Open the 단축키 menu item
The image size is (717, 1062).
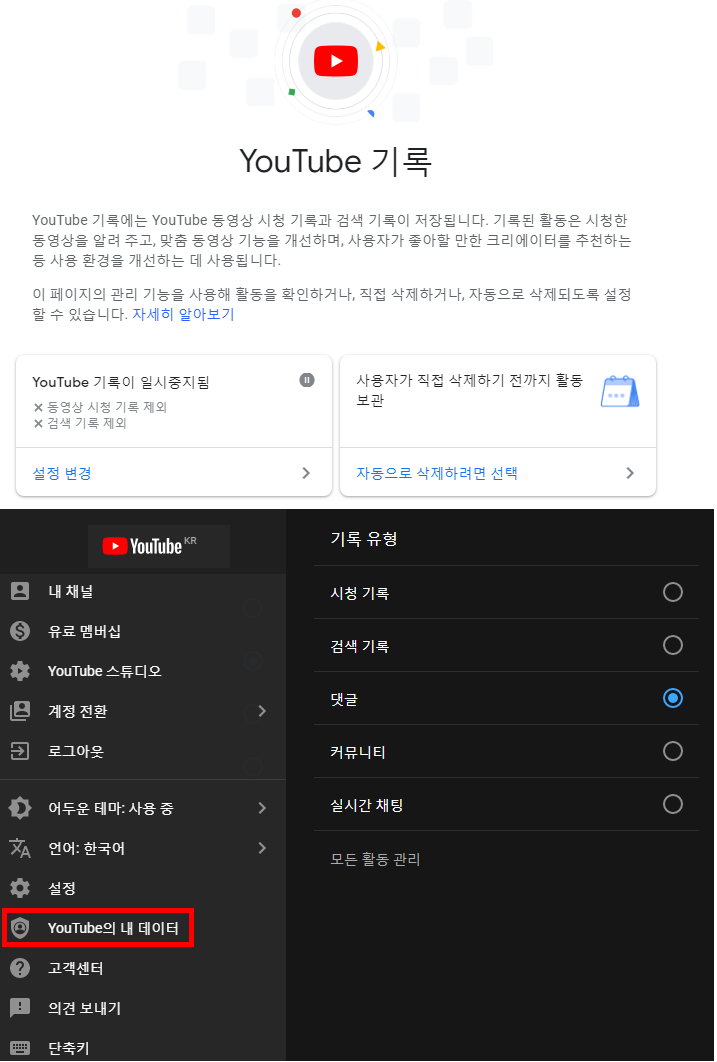tap(143, 1048)
